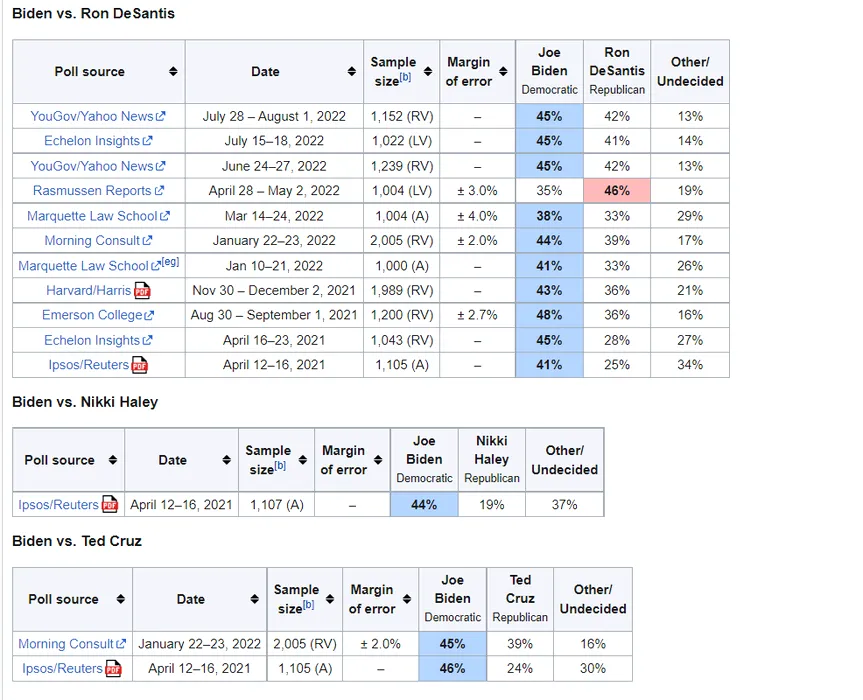The height and width of the screenshot is (700, 863).
Task: Sort Cruz table by Margin of error
Action: 407,599
